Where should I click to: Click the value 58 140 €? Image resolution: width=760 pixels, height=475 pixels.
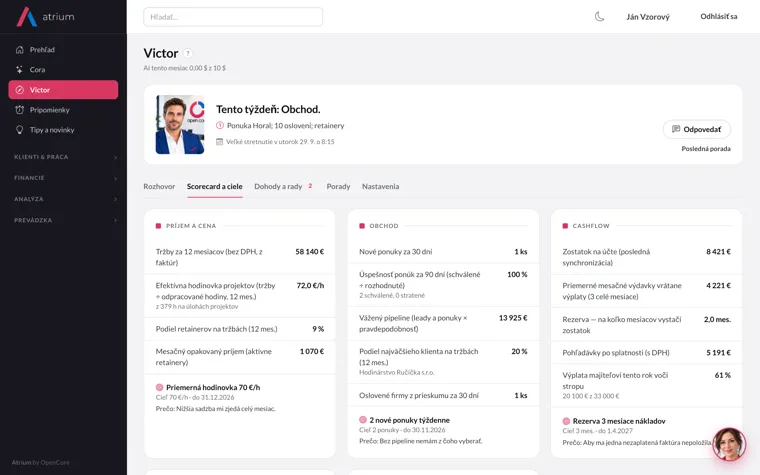[310, 252]
